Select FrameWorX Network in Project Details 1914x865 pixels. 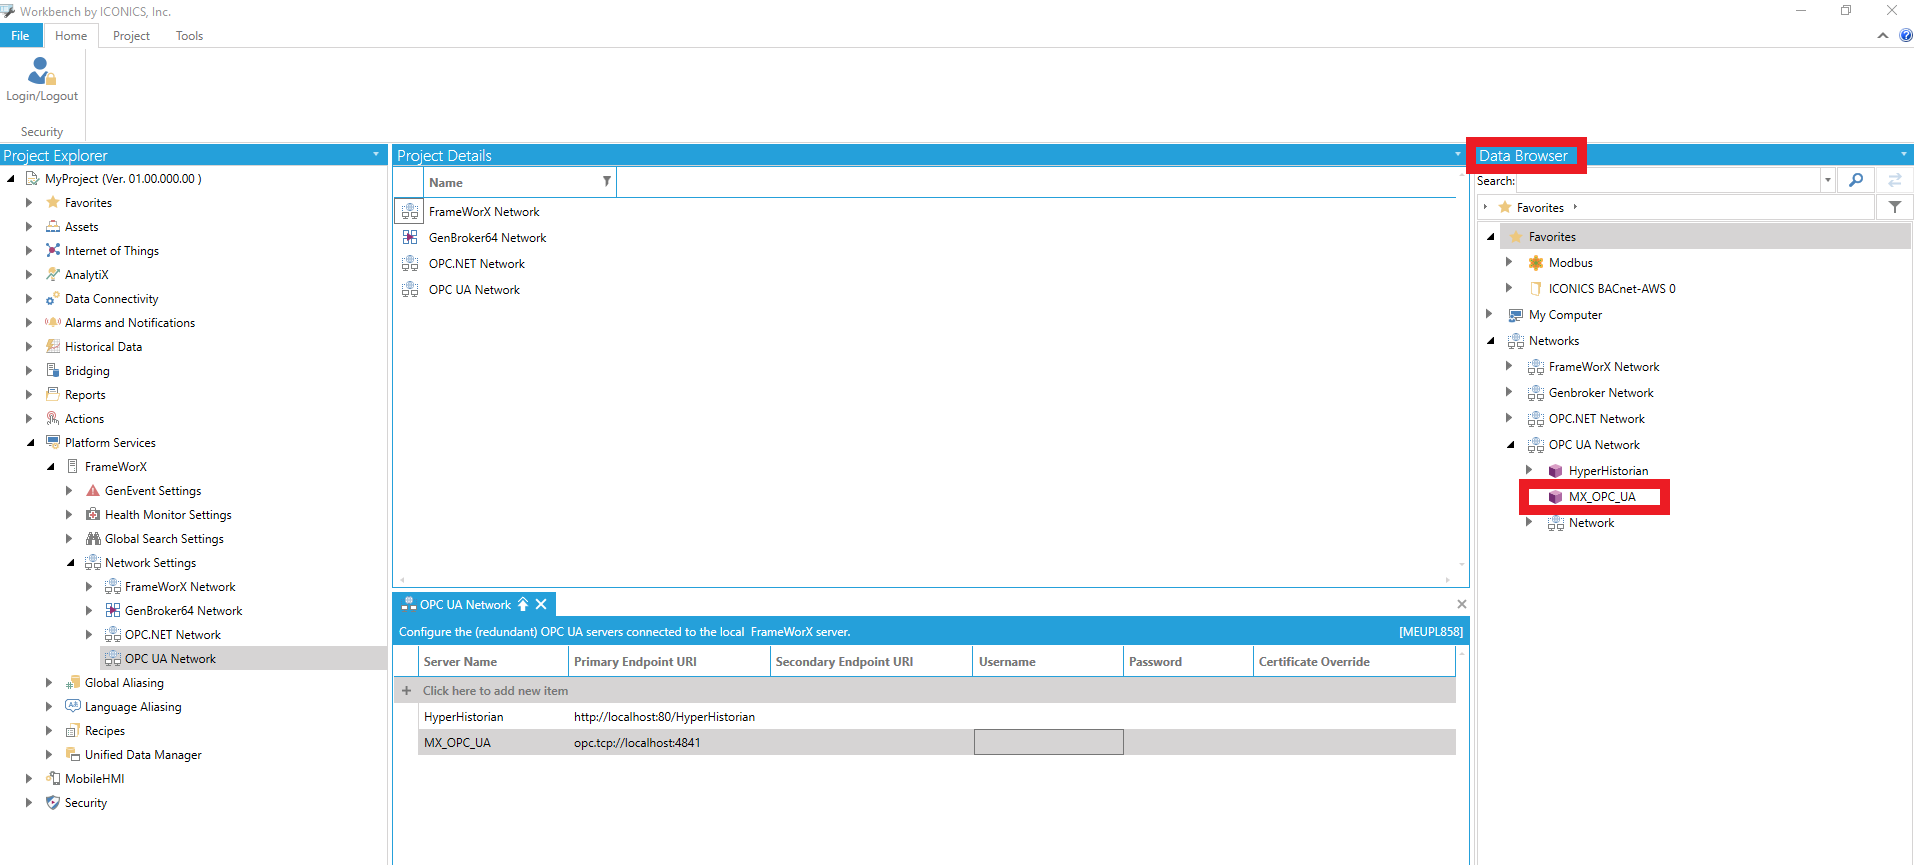click(484, 212)
